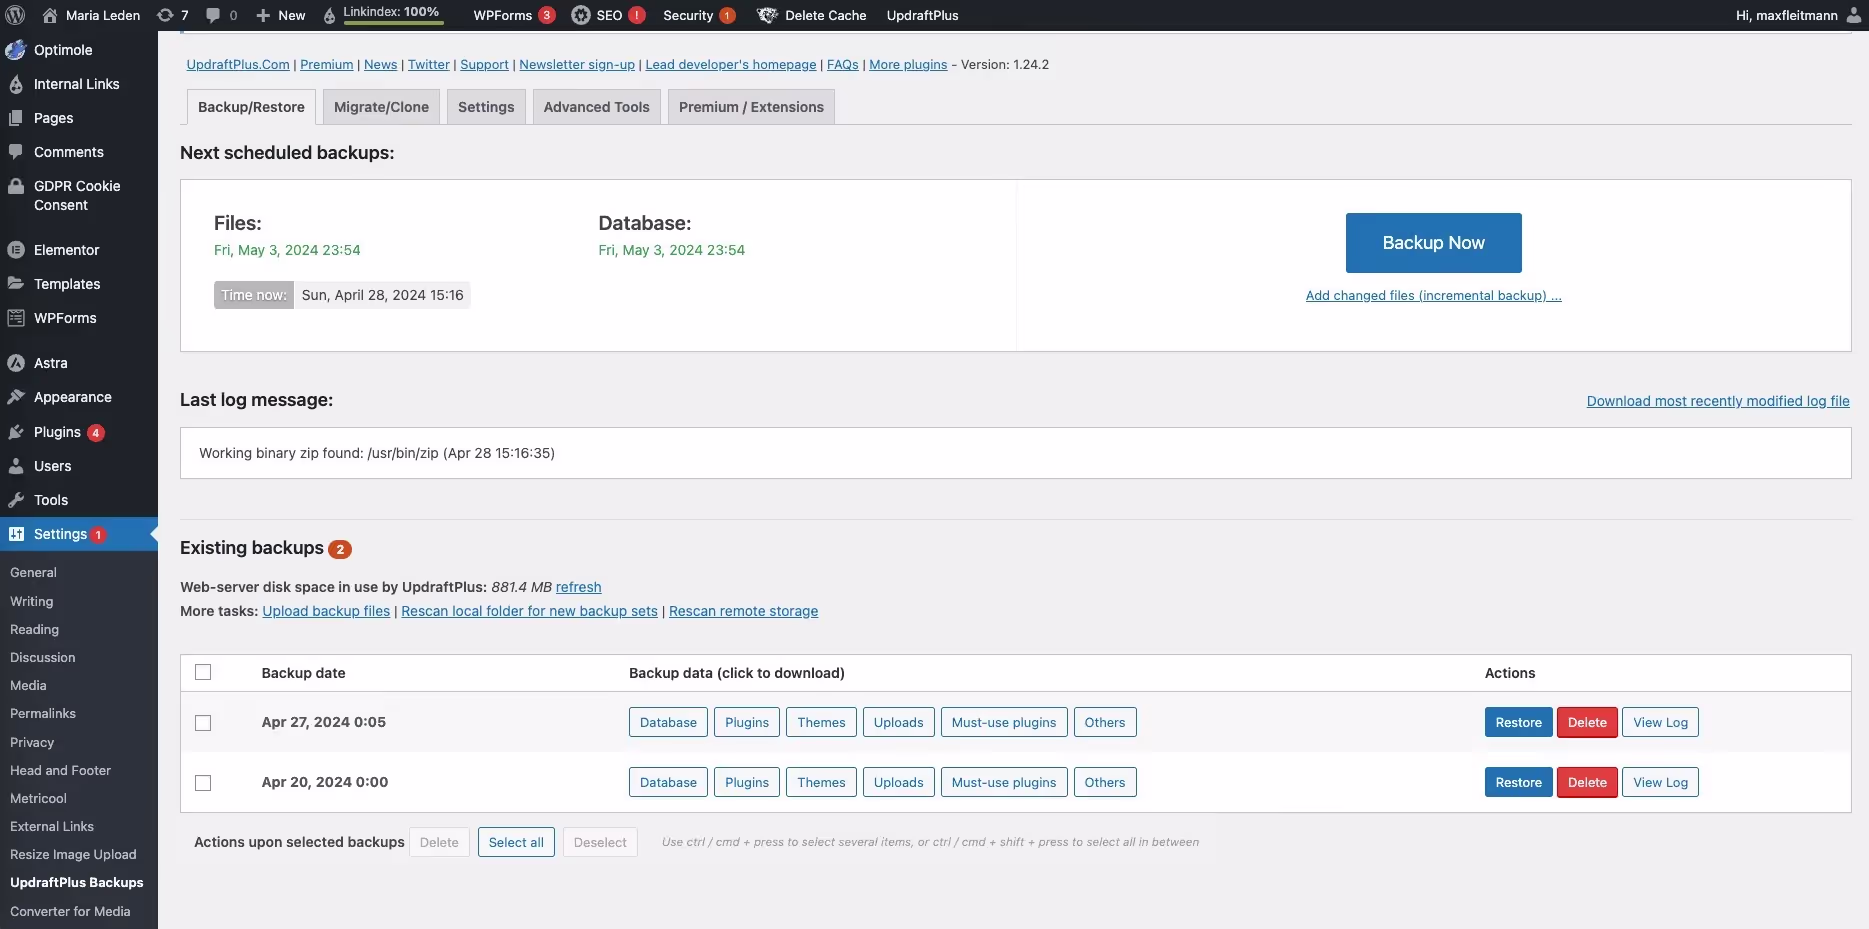
Task: Open the UpdraftPlus Settings tab
Action: 486,107
